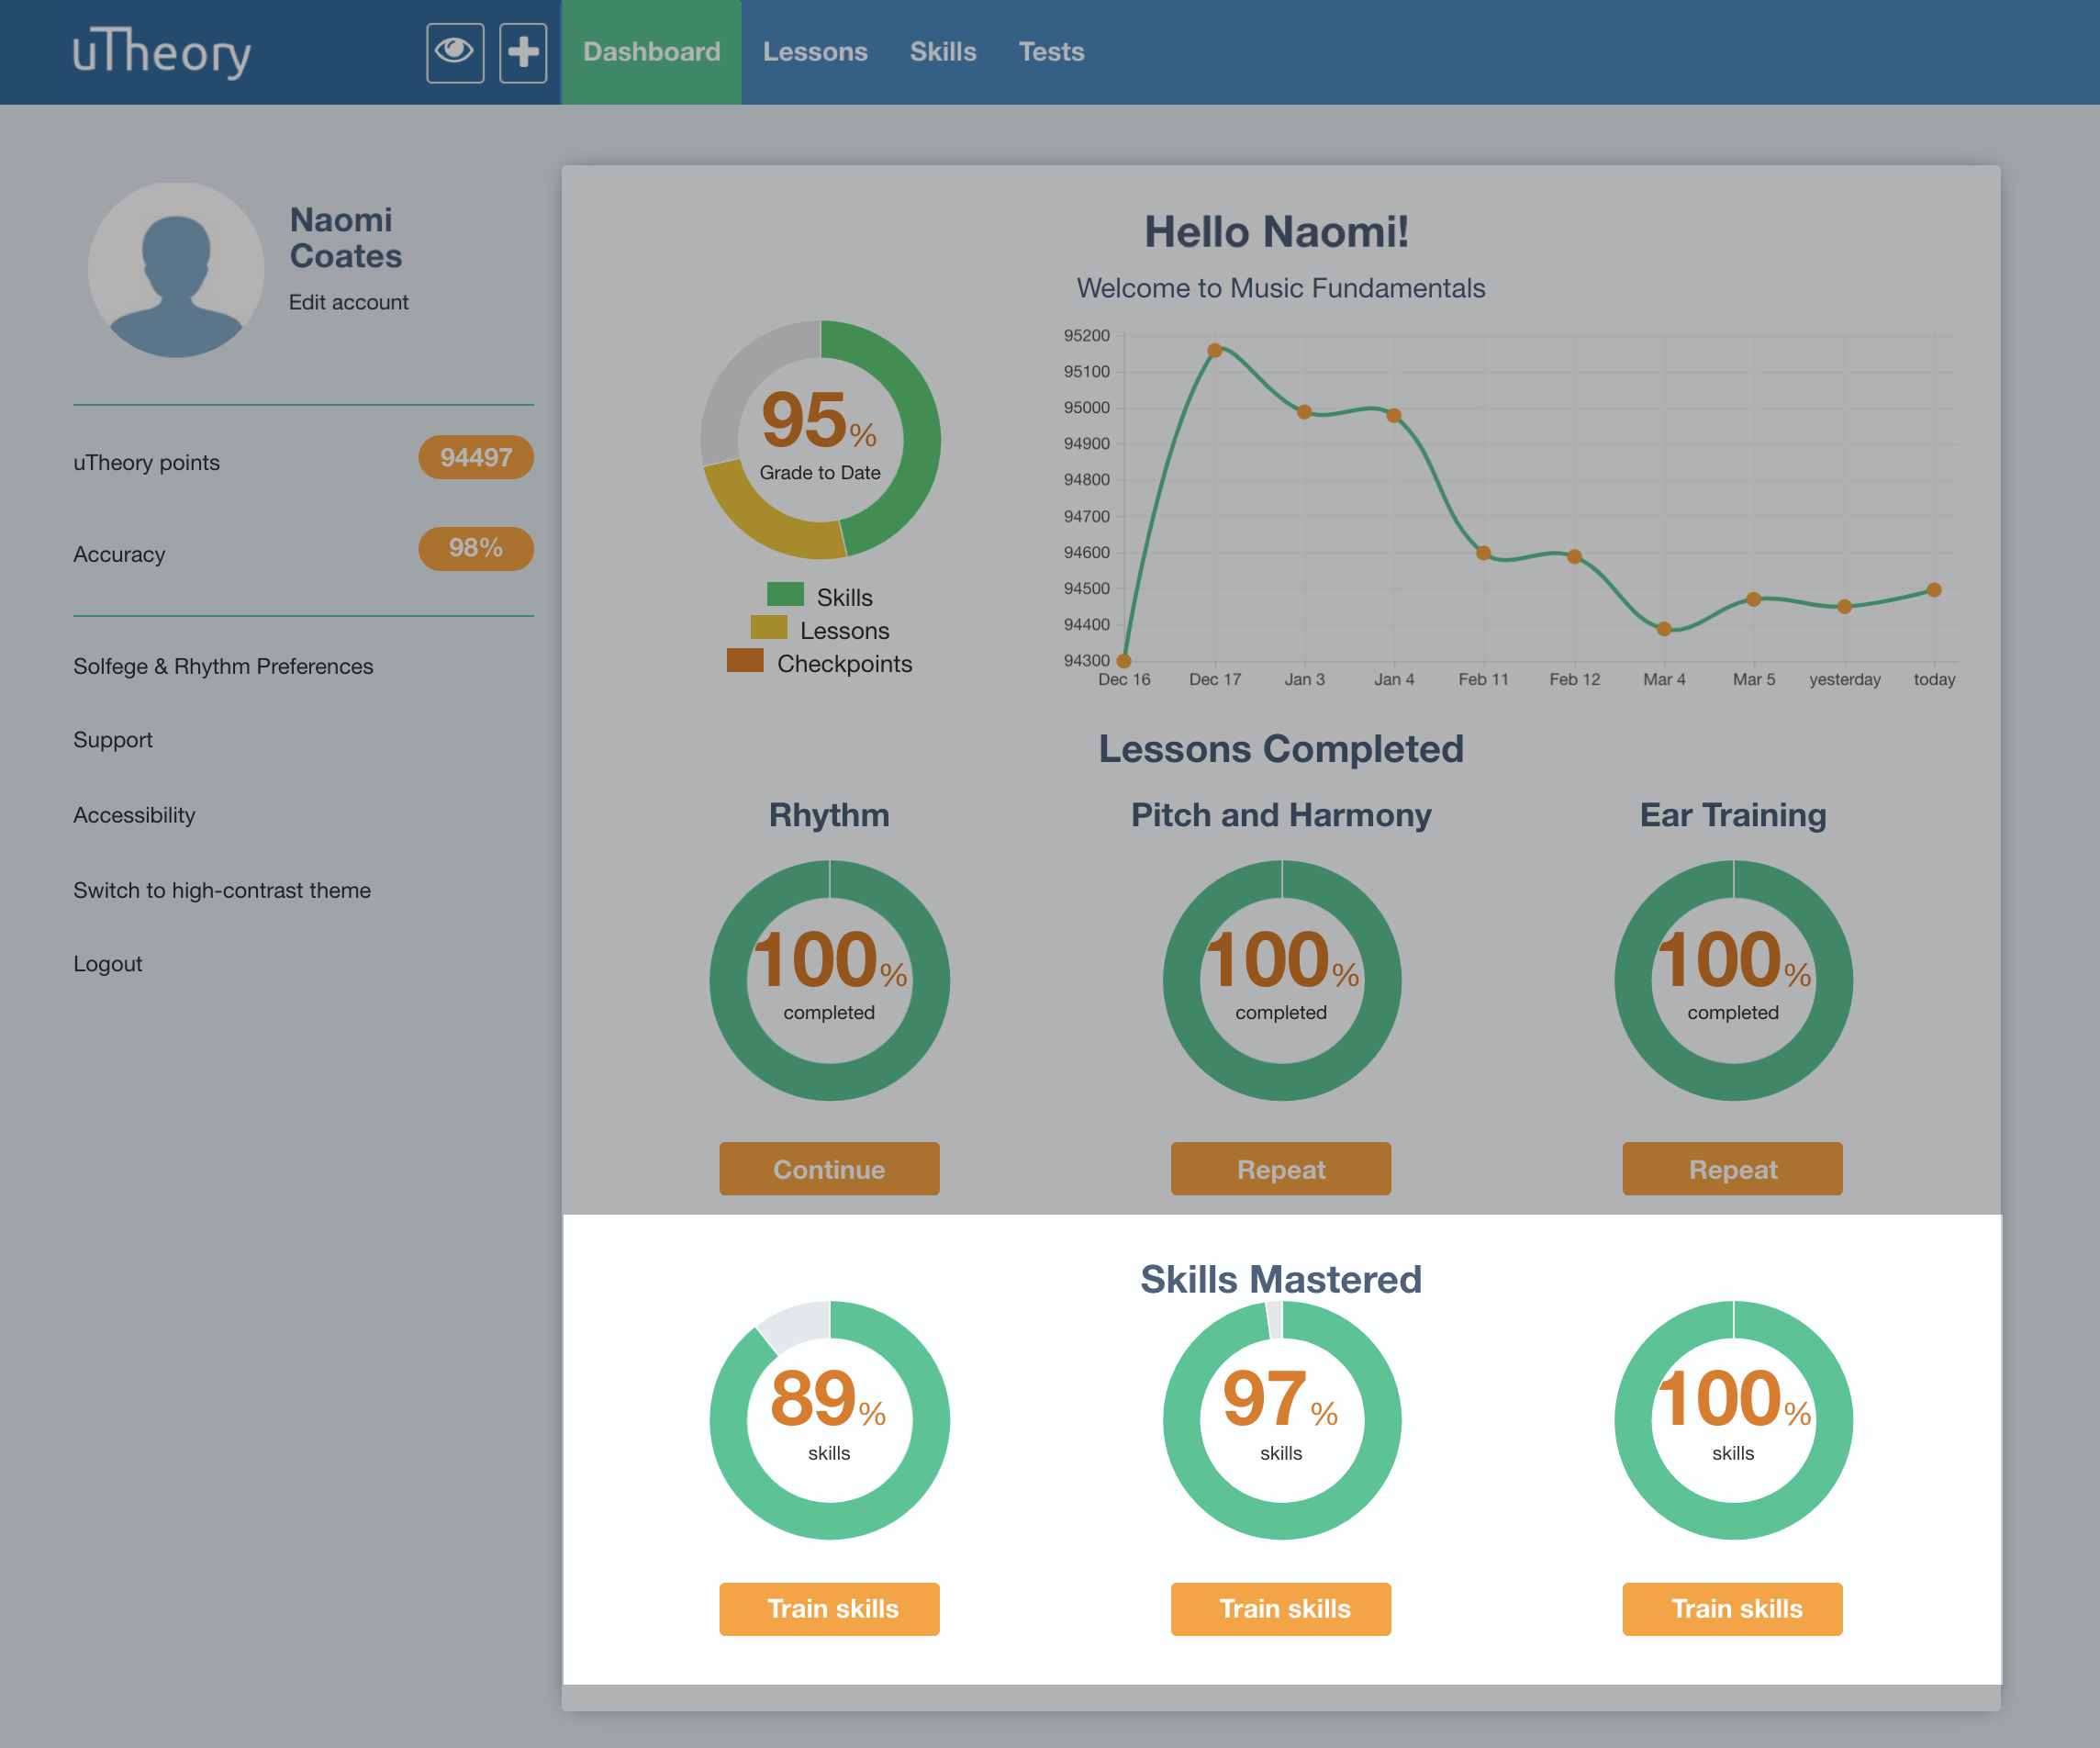
Task: Click the Dec 17 point on chart
Action: (1215, 350)
